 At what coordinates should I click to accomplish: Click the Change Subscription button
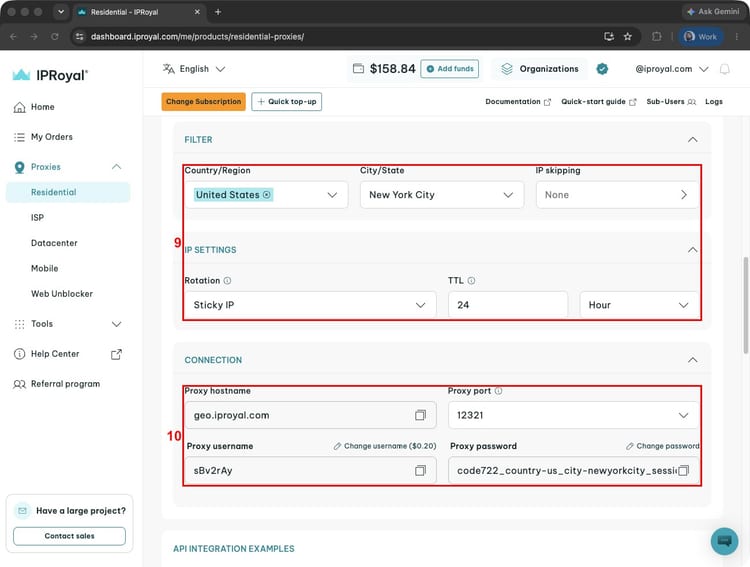pos(203,101)
